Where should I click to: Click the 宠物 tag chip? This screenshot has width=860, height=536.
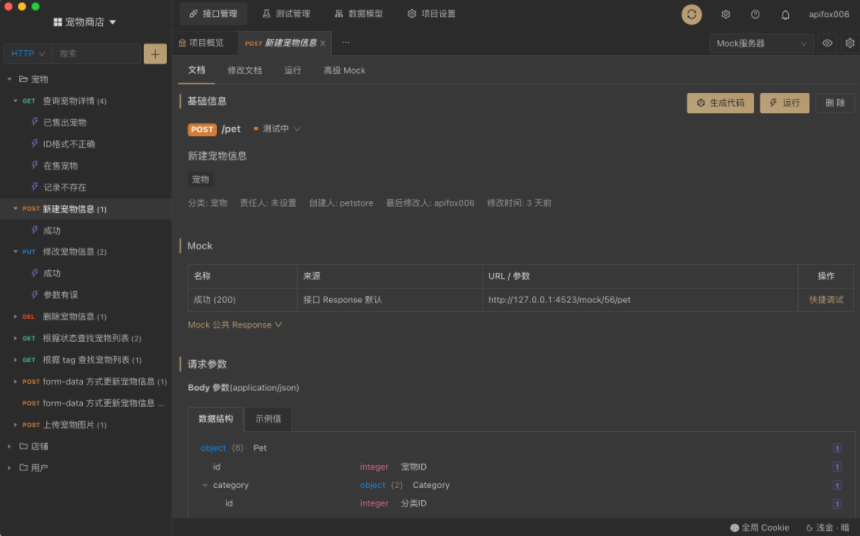click(x=200, y=179)
